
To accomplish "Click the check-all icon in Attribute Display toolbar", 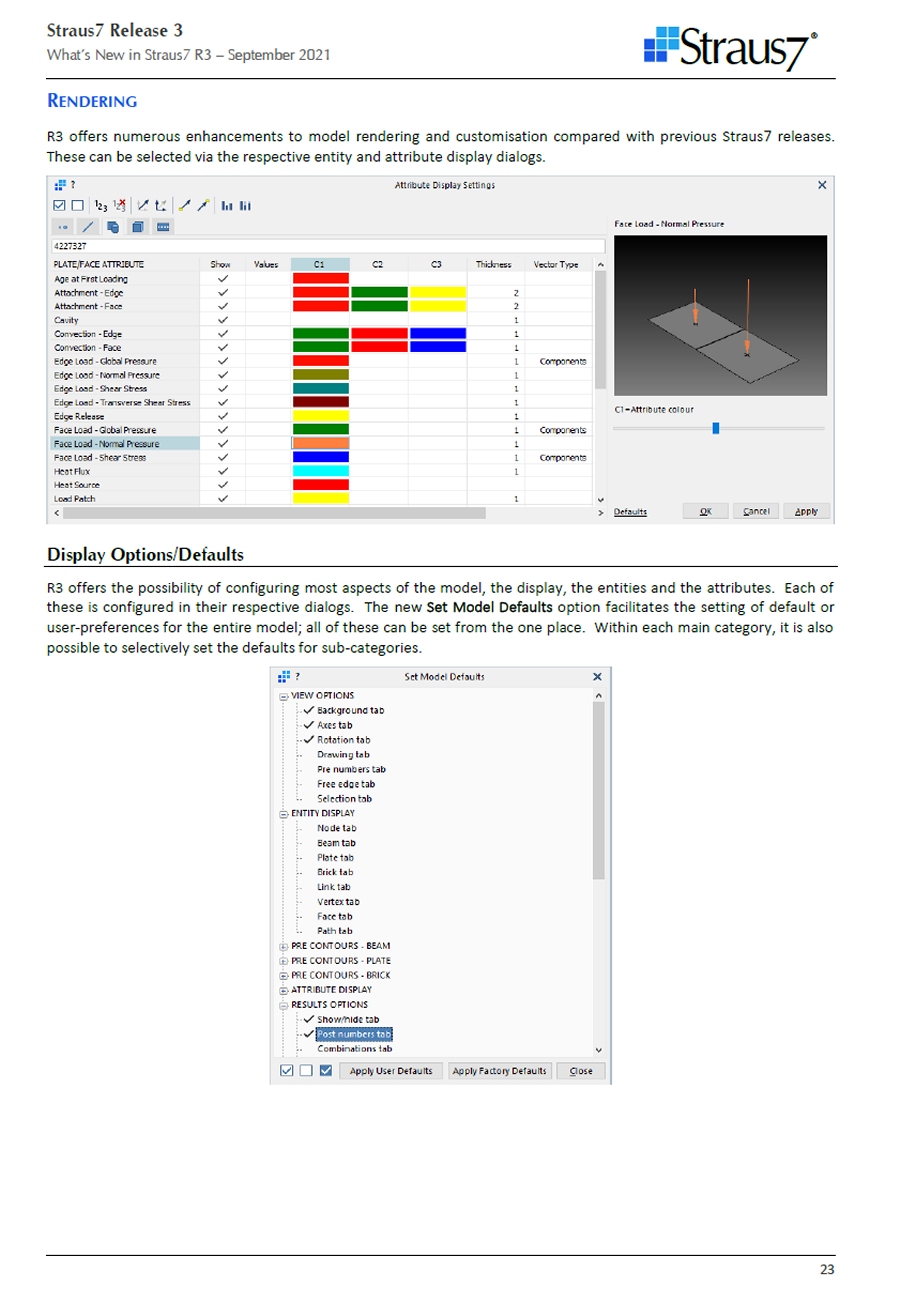I will tap(59, 207).
